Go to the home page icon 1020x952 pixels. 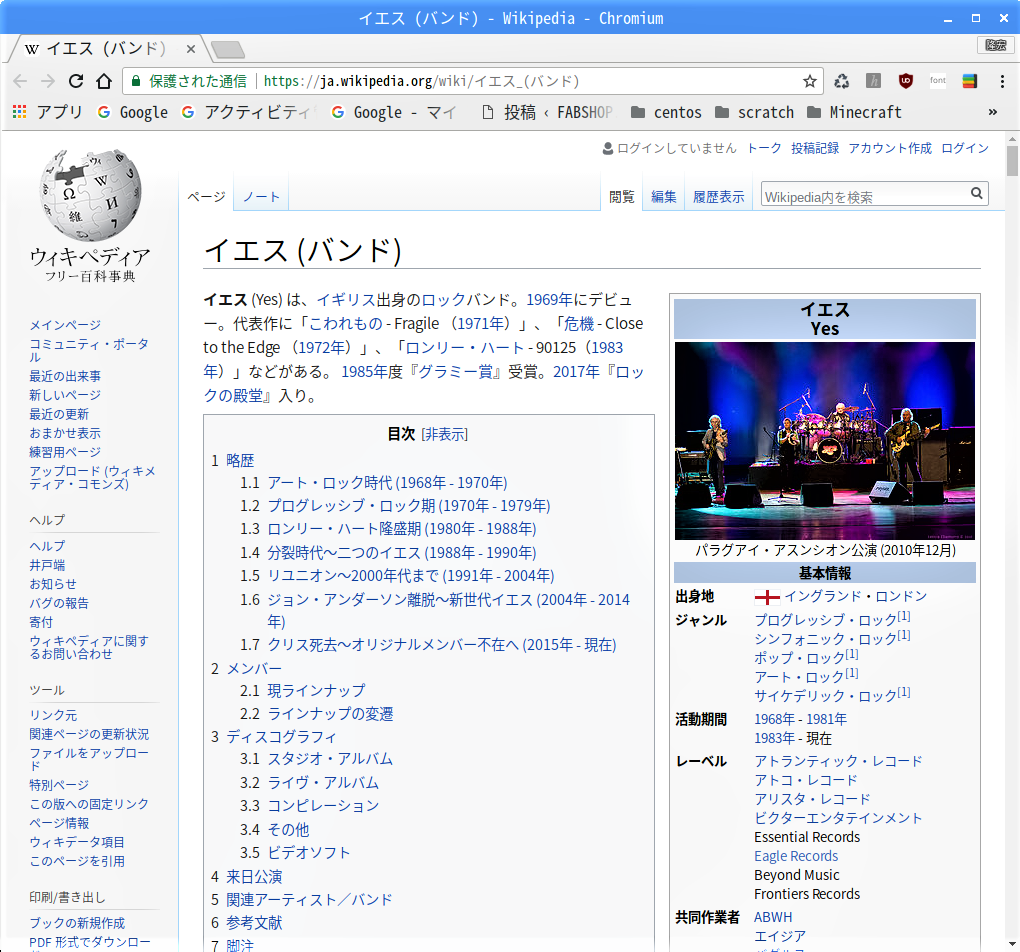pos(104,81)
